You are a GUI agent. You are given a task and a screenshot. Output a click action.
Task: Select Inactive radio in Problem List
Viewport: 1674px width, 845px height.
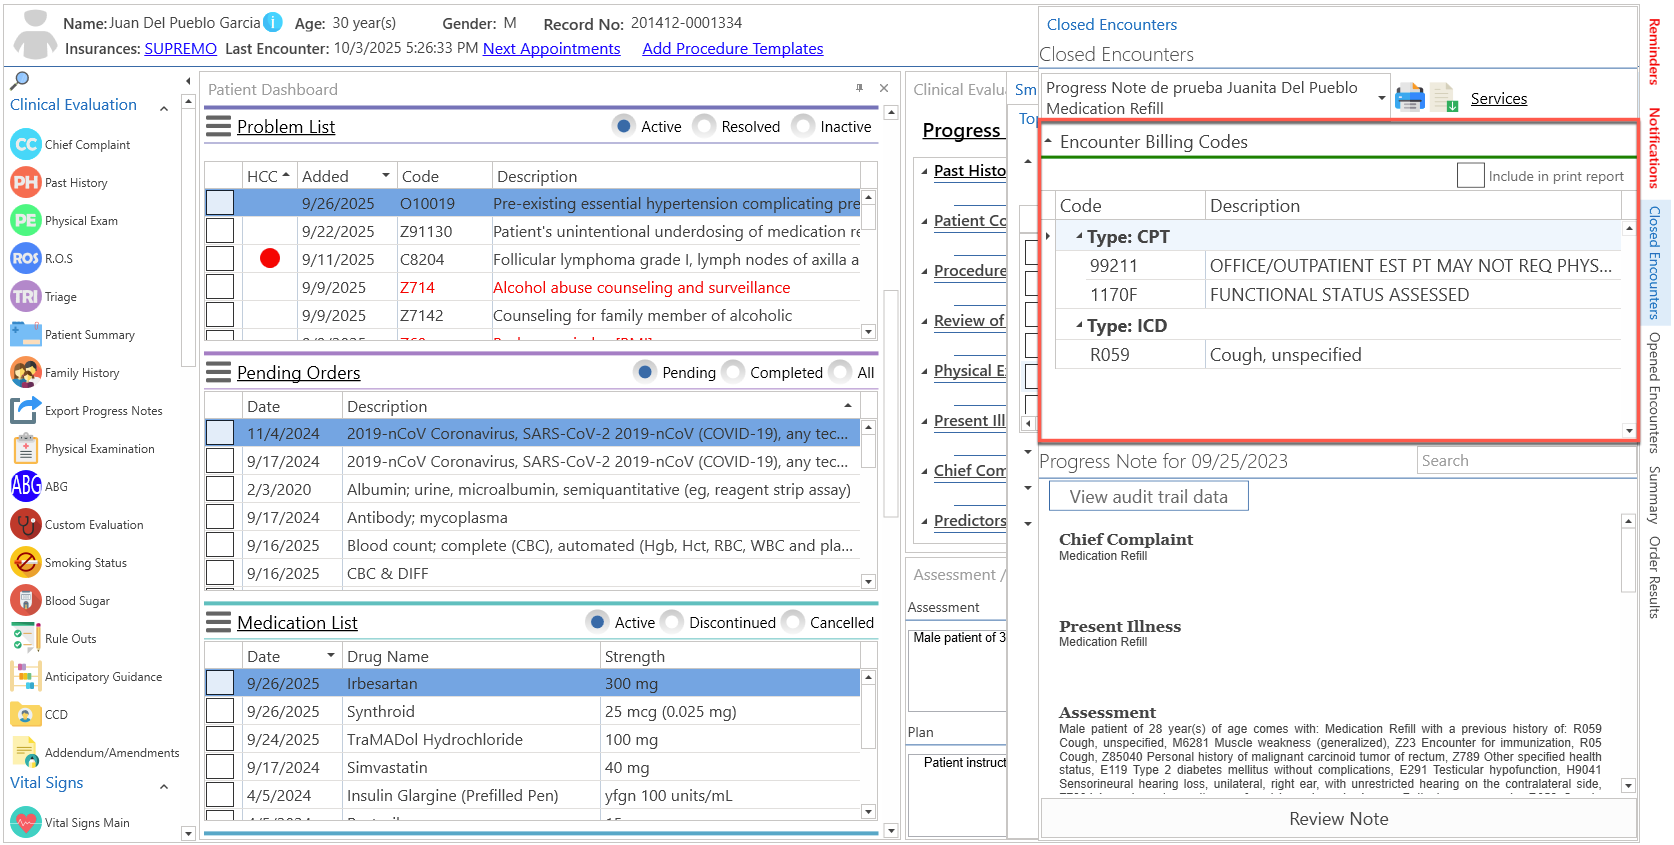803,126
